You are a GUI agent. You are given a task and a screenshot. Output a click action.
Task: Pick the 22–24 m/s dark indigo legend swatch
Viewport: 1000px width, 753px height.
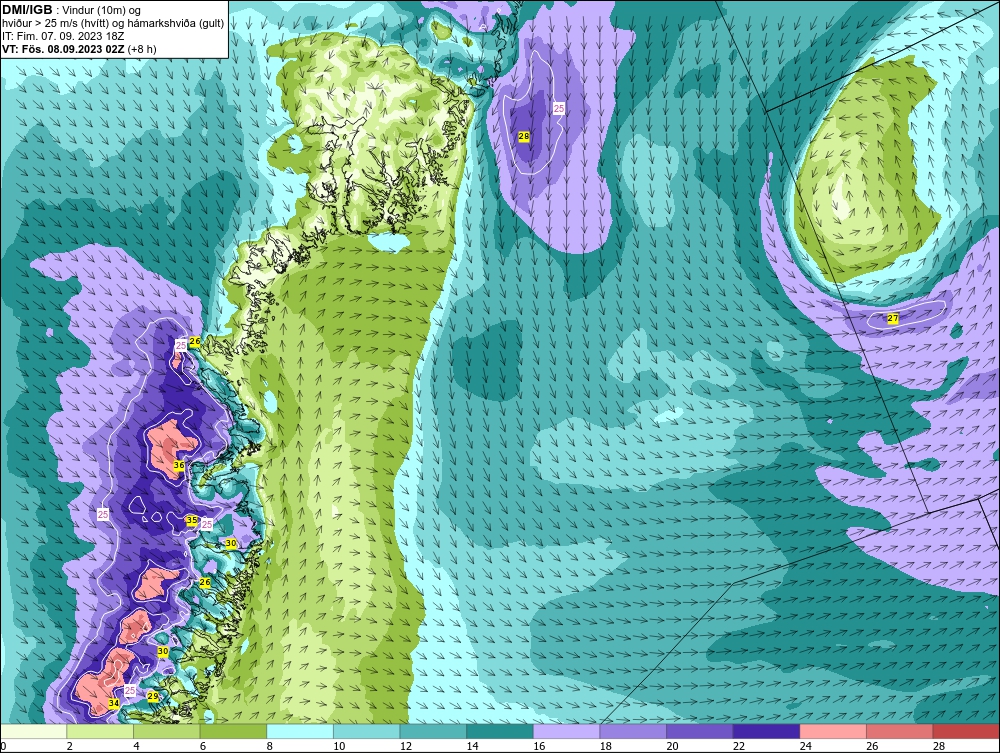(x=766, y=731)
